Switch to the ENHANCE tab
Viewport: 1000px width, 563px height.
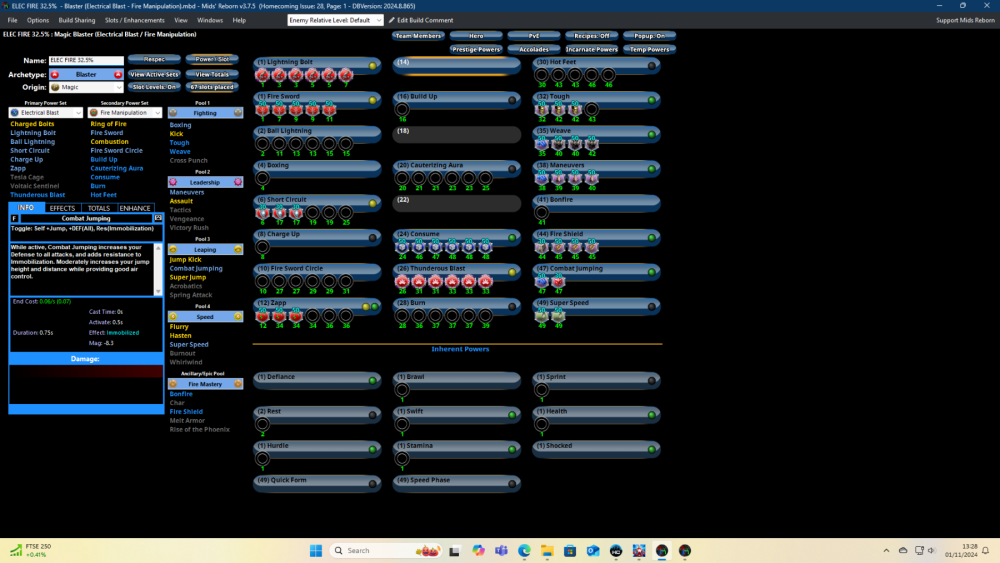click(x=135, y=208)
